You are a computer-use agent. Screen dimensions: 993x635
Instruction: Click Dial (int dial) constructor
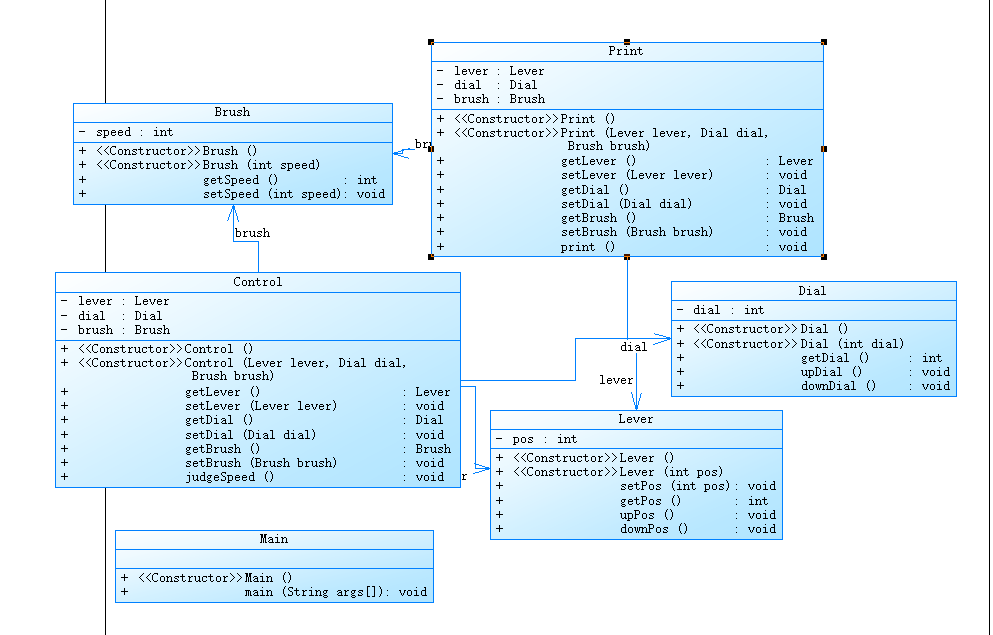pos(852,344)
